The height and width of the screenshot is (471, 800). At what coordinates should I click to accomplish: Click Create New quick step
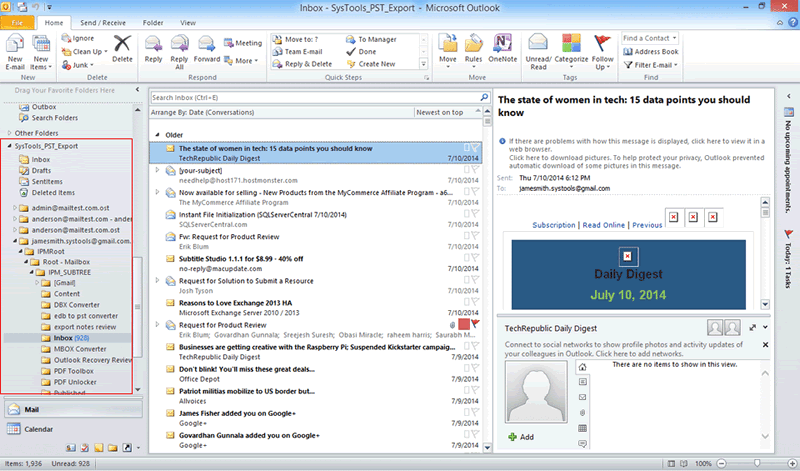(371, 64)
